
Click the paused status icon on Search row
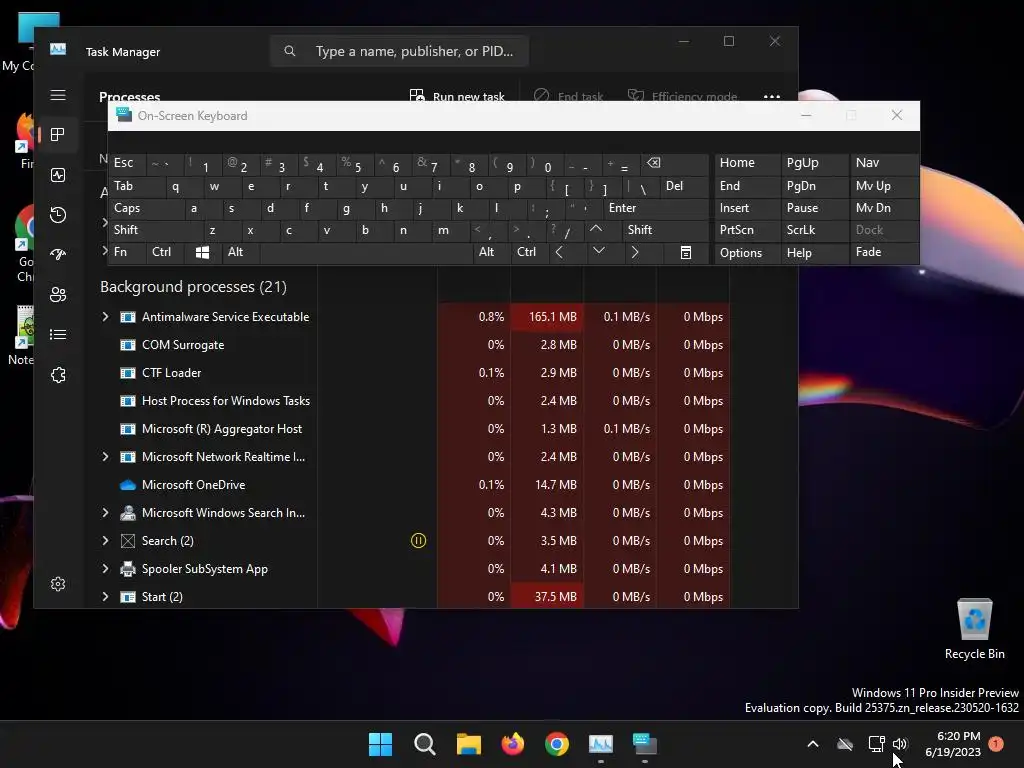click(418, 541)
